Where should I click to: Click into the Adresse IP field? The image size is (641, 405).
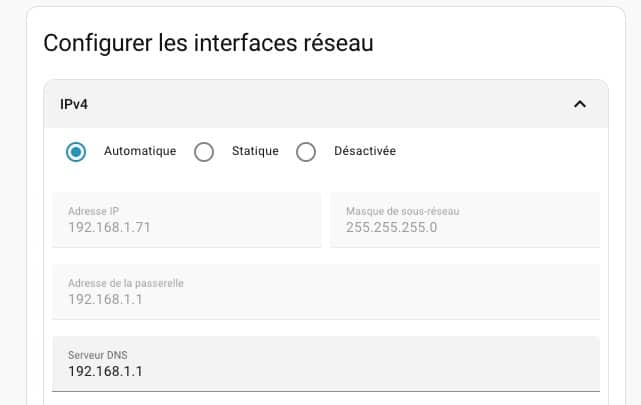pyautogui.click(x=186, y=220)
